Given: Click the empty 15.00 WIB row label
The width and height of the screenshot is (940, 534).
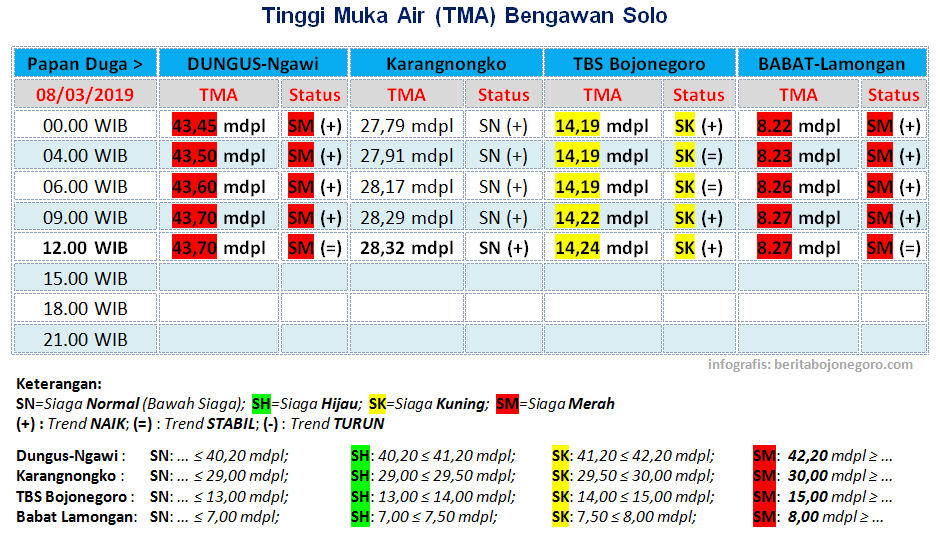Looking at the screenshot, I should click(x=85, y=279).
